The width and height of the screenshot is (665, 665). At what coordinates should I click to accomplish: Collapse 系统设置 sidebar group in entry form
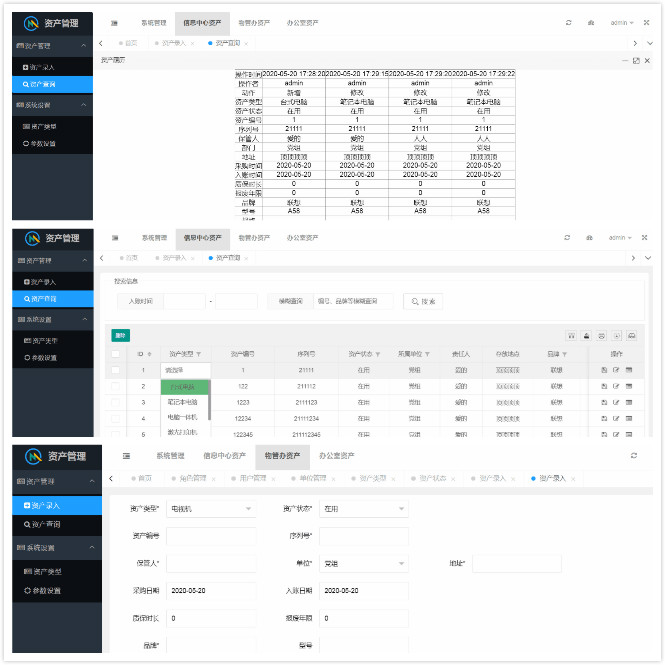(57, 548)
